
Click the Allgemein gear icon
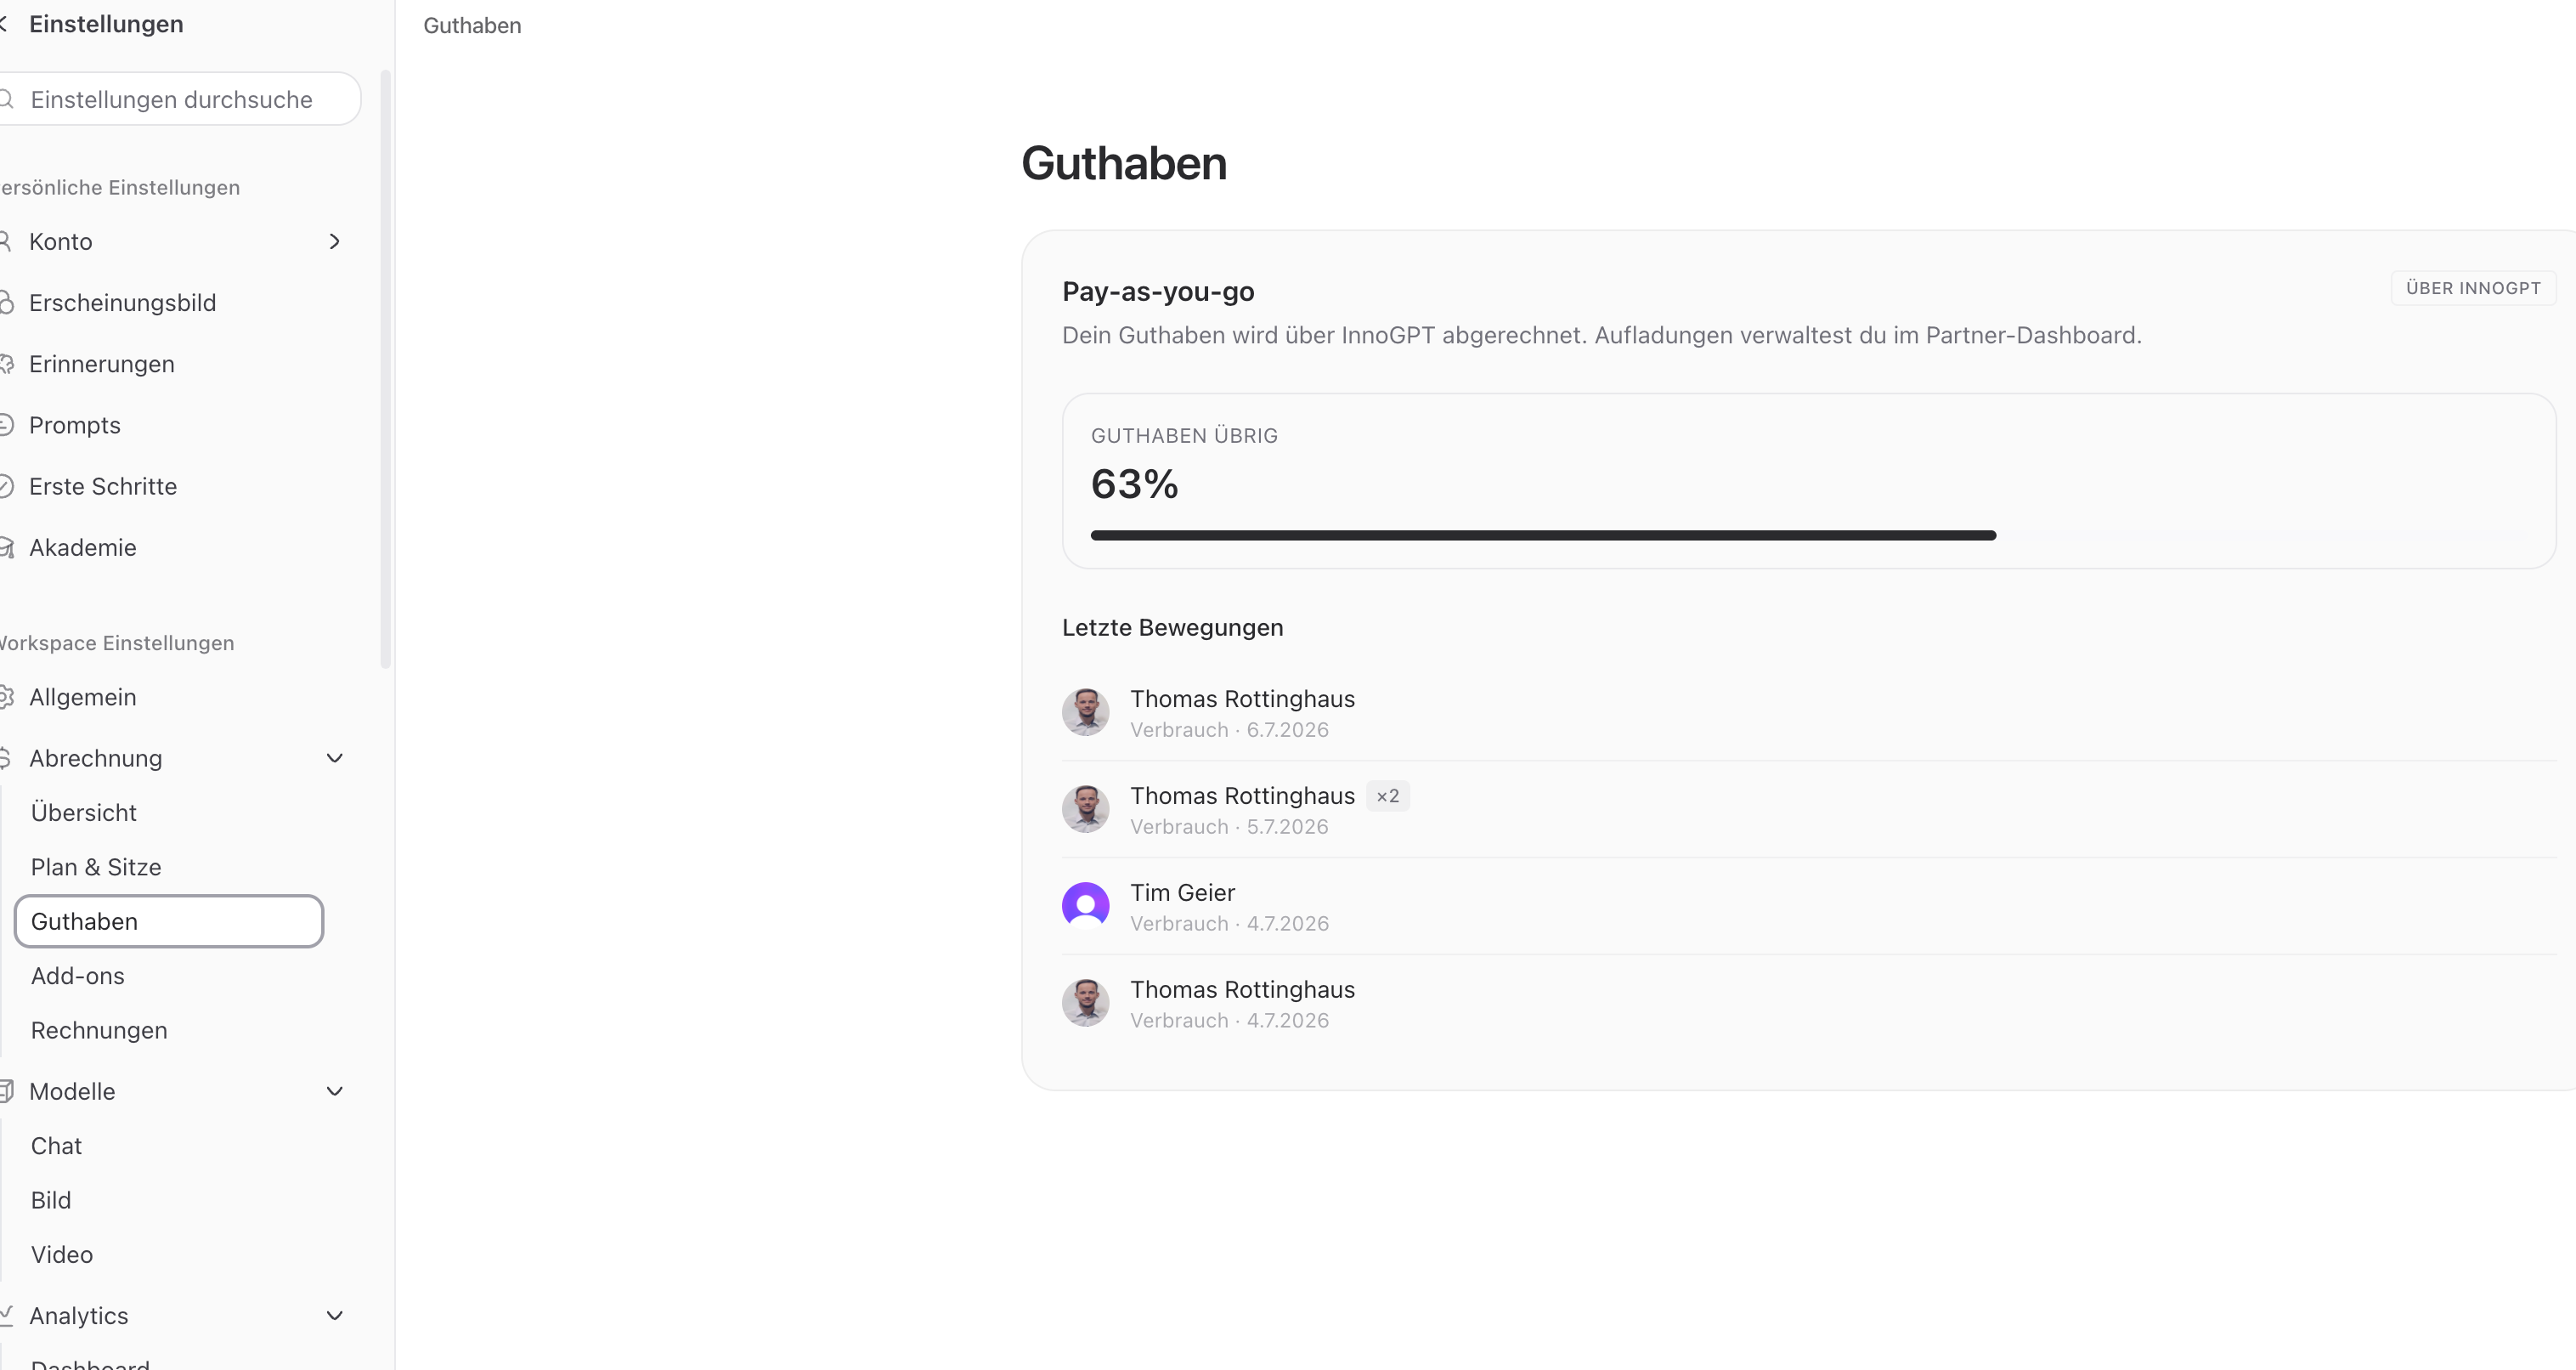coord(6,697)
